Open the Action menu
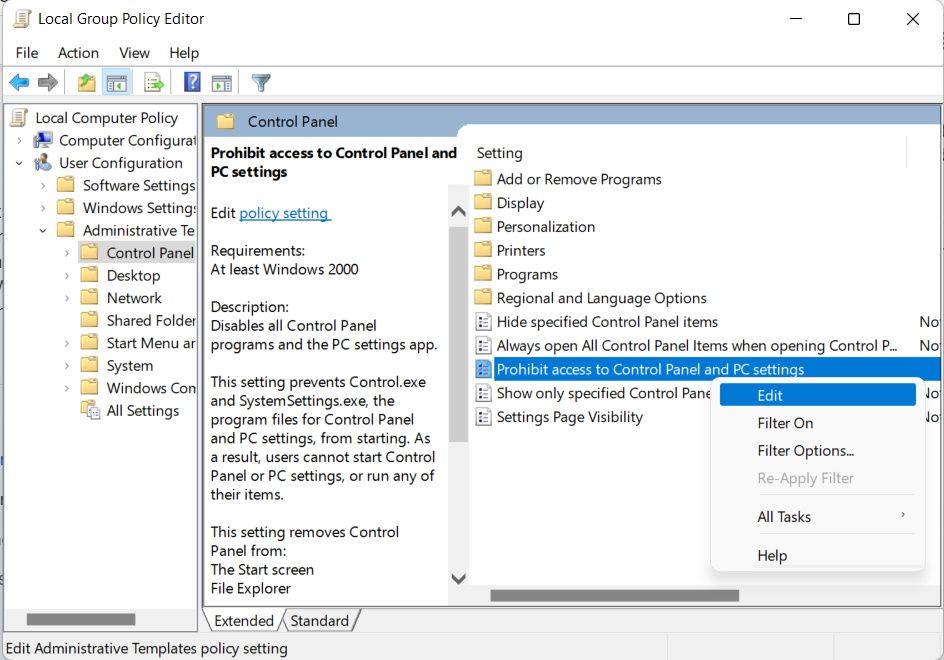 tap(78, 53)
